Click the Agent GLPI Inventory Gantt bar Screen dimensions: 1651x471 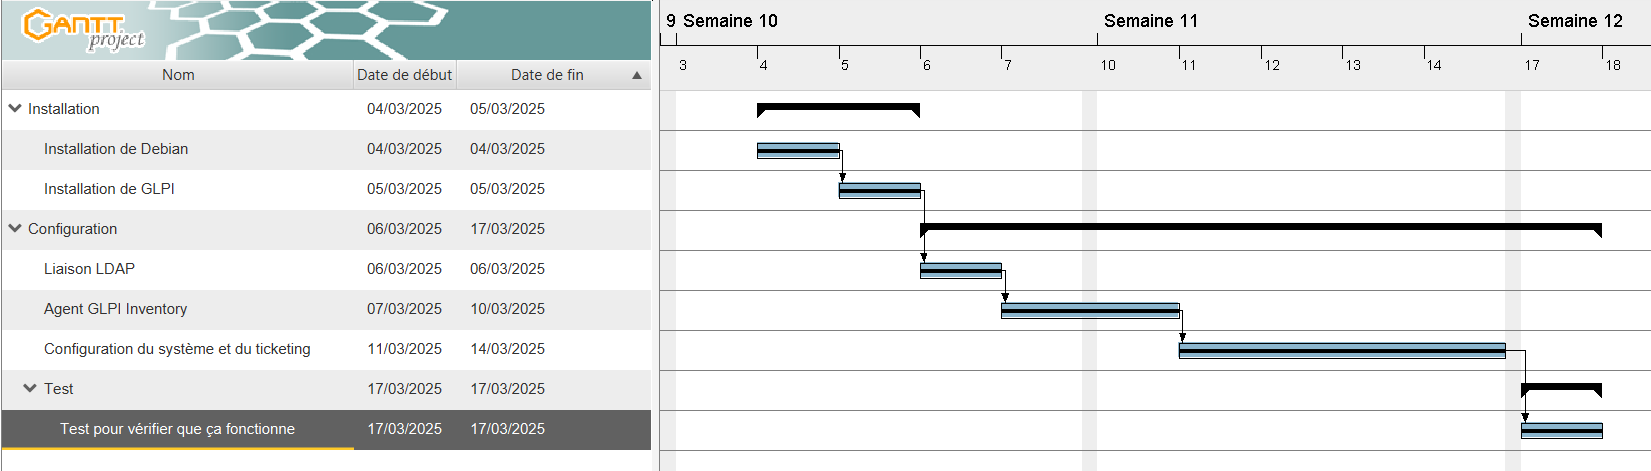pos(1090,311)
